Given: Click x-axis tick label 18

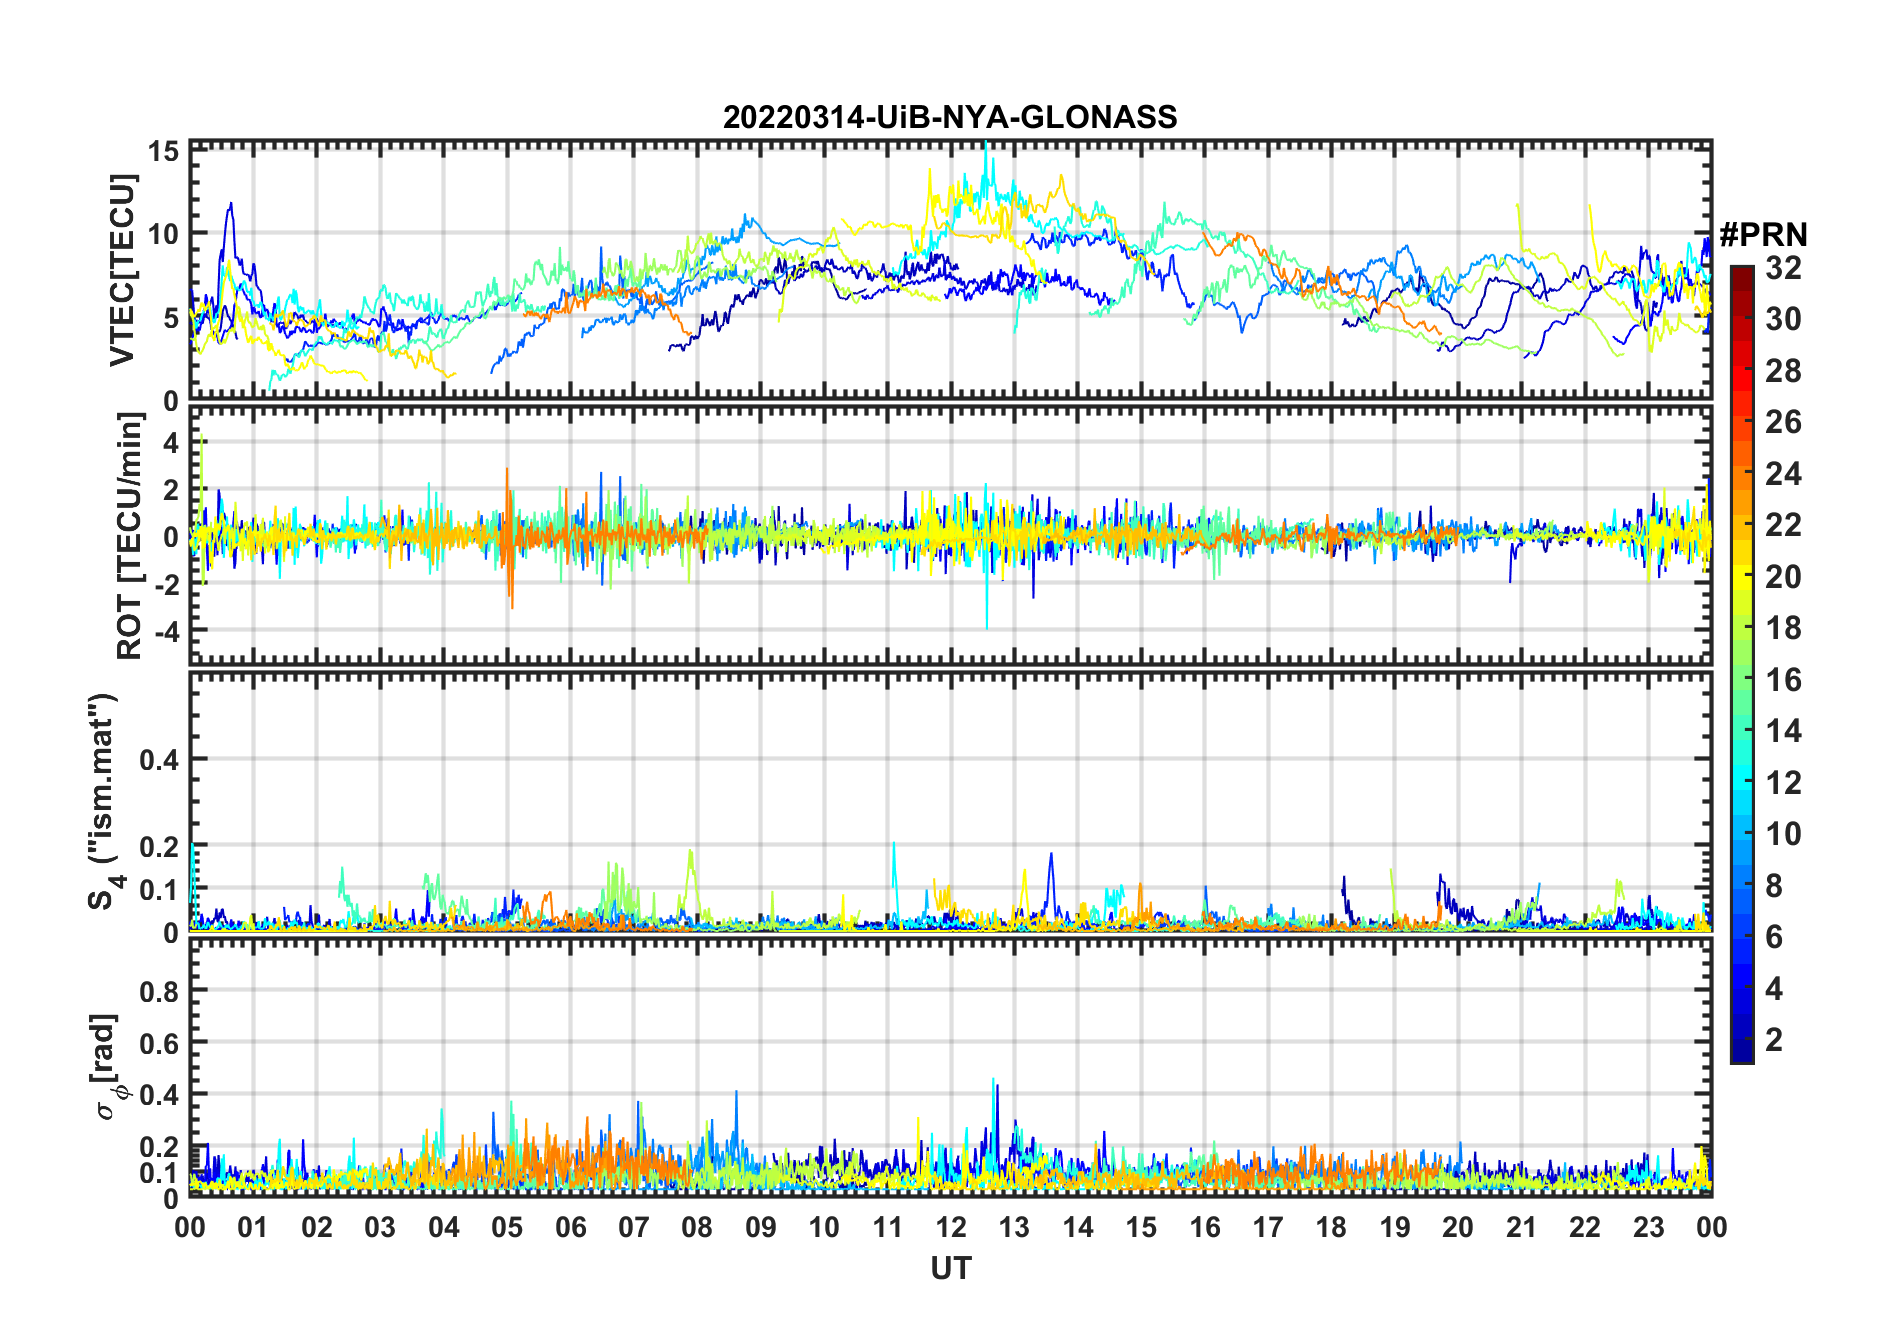Looking at the screenshot, I should click(1331, 1228).
